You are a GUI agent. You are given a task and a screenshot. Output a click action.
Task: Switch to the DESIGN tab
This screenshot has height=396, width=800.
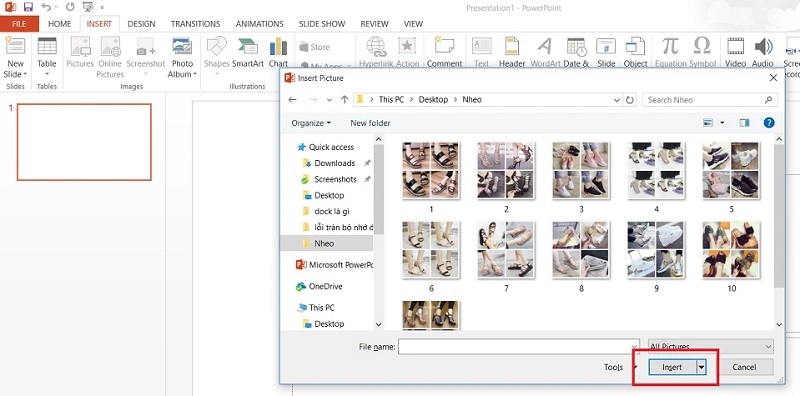coord(141,24)
